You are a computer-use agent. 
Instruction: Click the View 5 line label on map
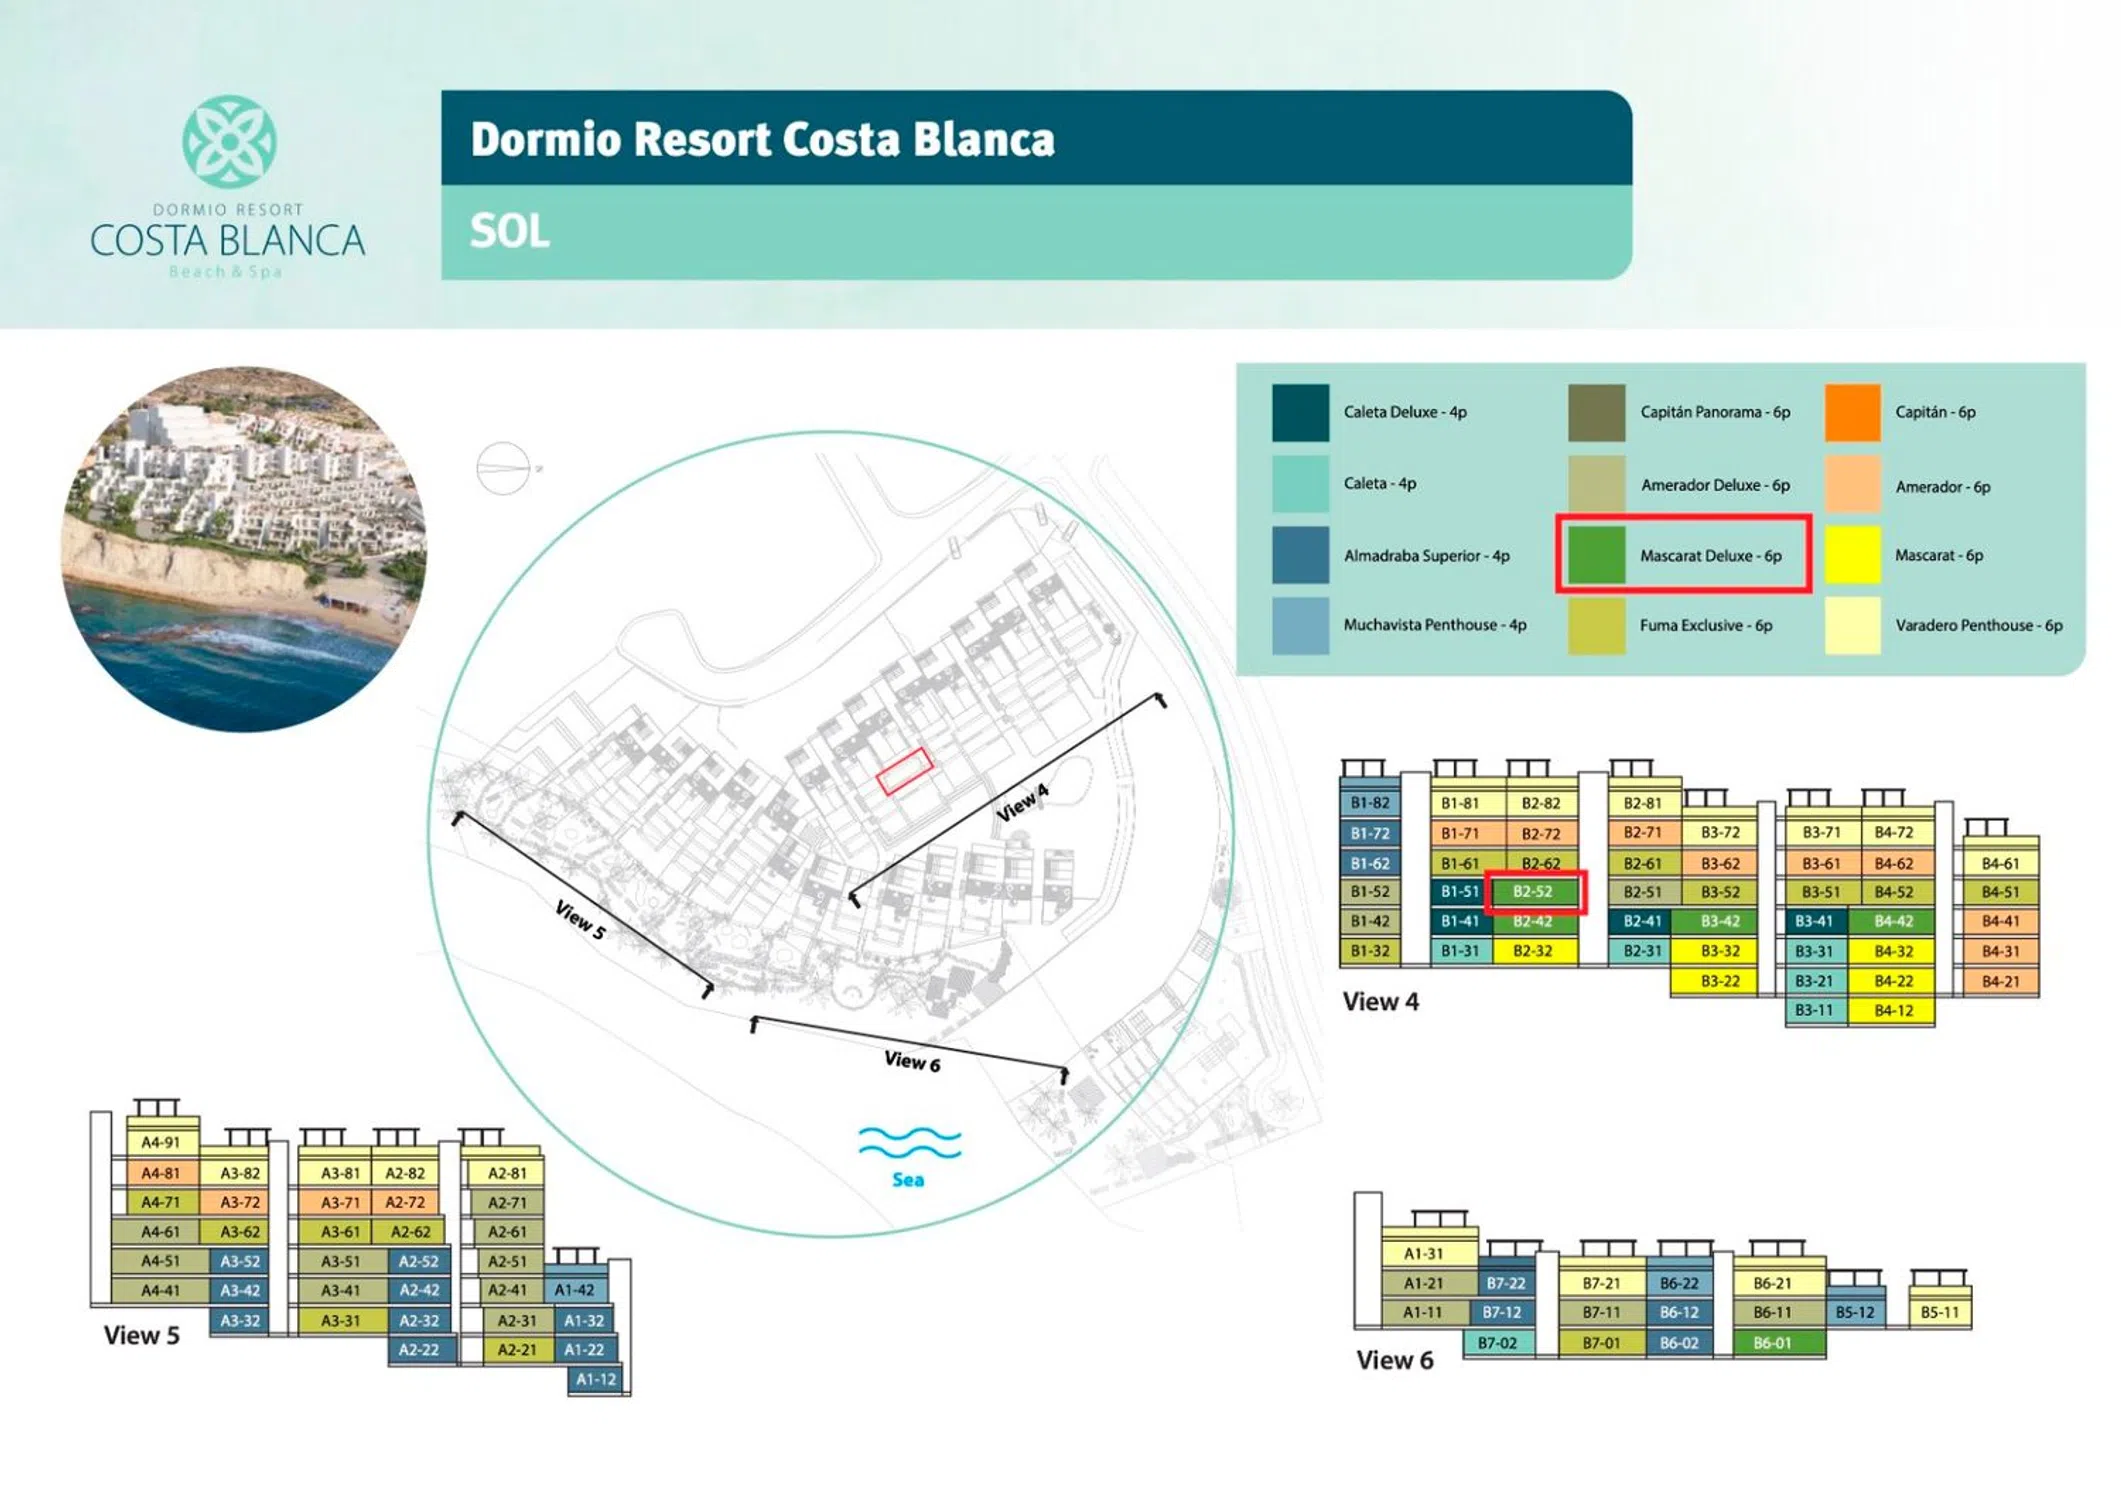[580, 919]
